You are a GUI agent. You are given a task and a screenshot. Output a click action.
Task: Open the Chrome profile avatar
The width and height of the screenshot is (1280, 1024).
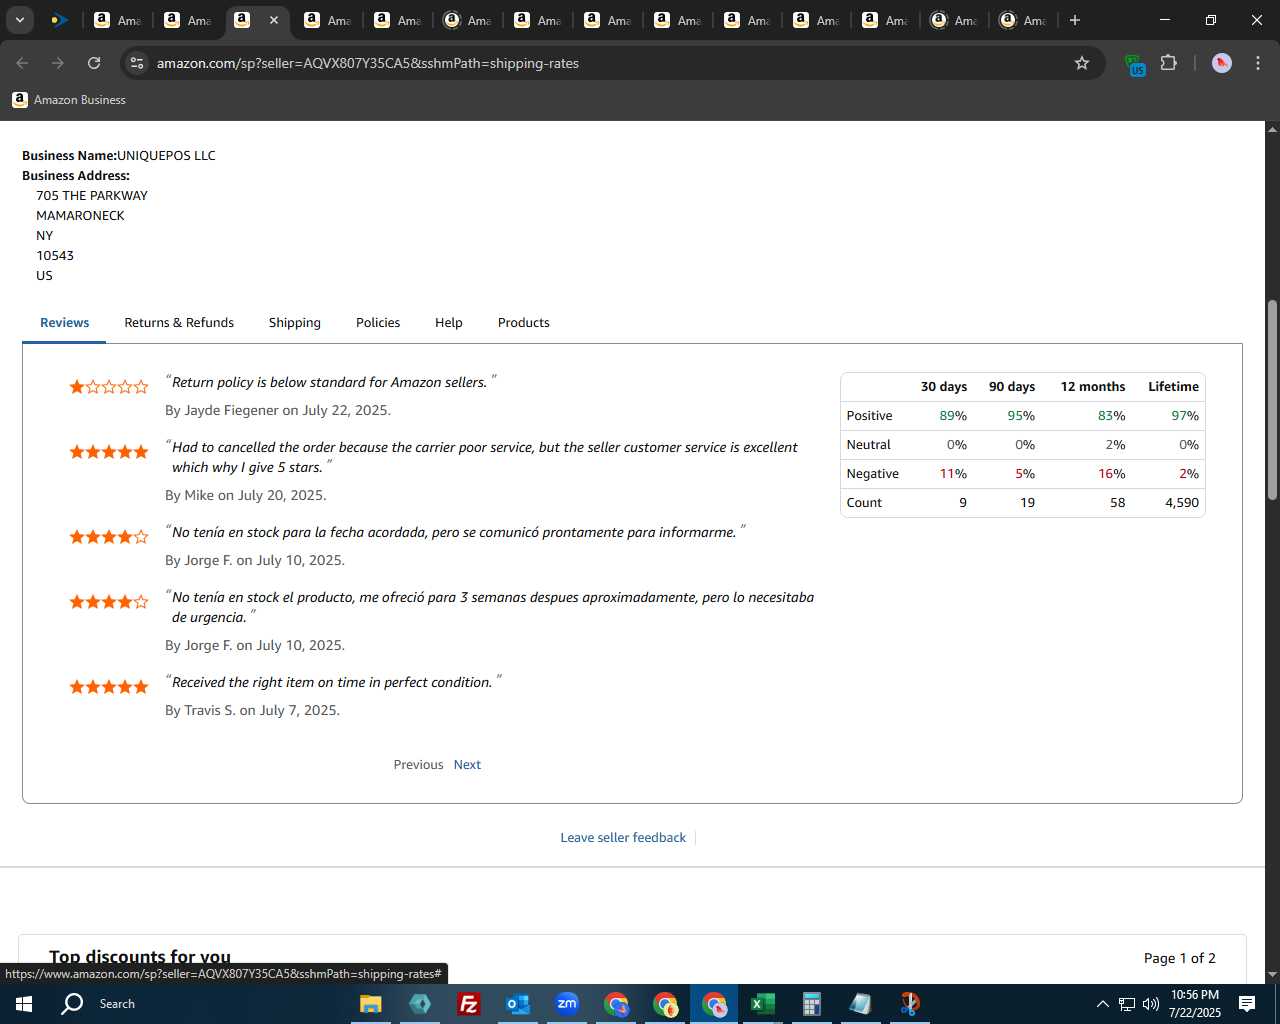[x=1222, y=63]
